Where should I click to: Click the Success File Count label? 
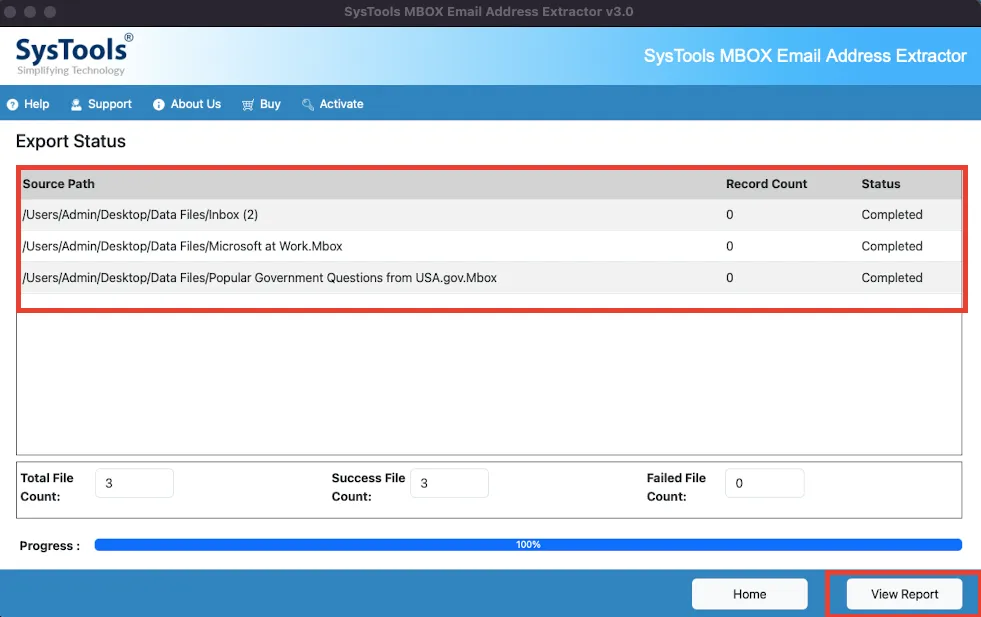click(369, 487)
